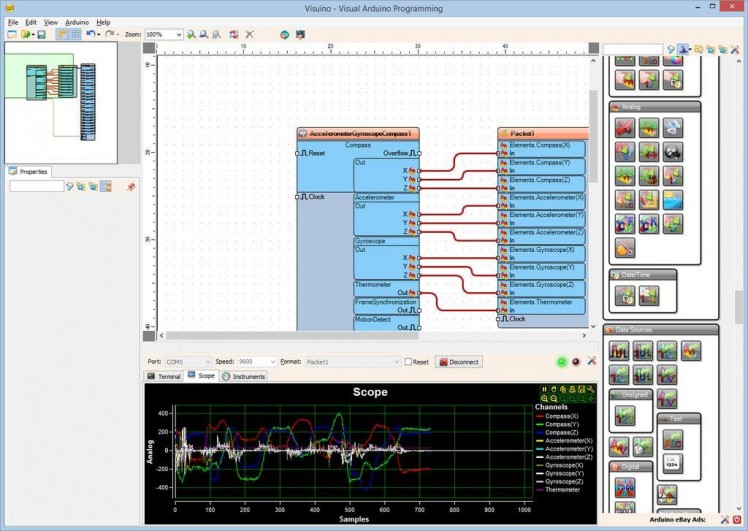The width and height of the screenshot is (748, 531).
Task: Click the delete X toolbar icon
Action: click(249, 34)
